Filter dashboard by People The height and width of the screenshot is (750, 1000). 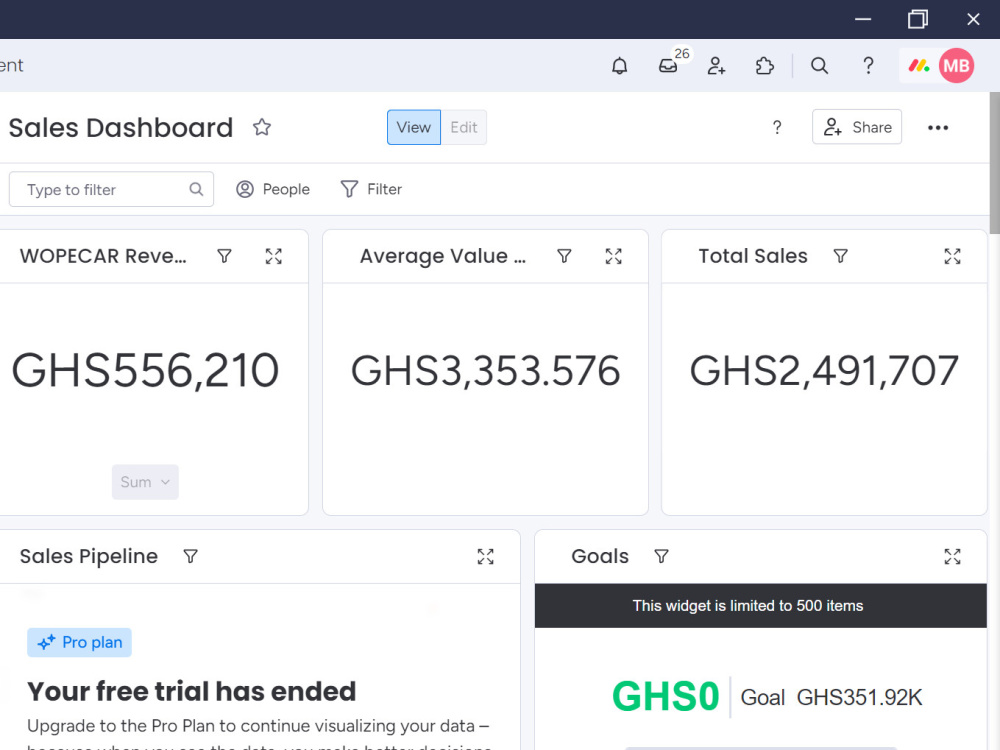tap(273, 189)
